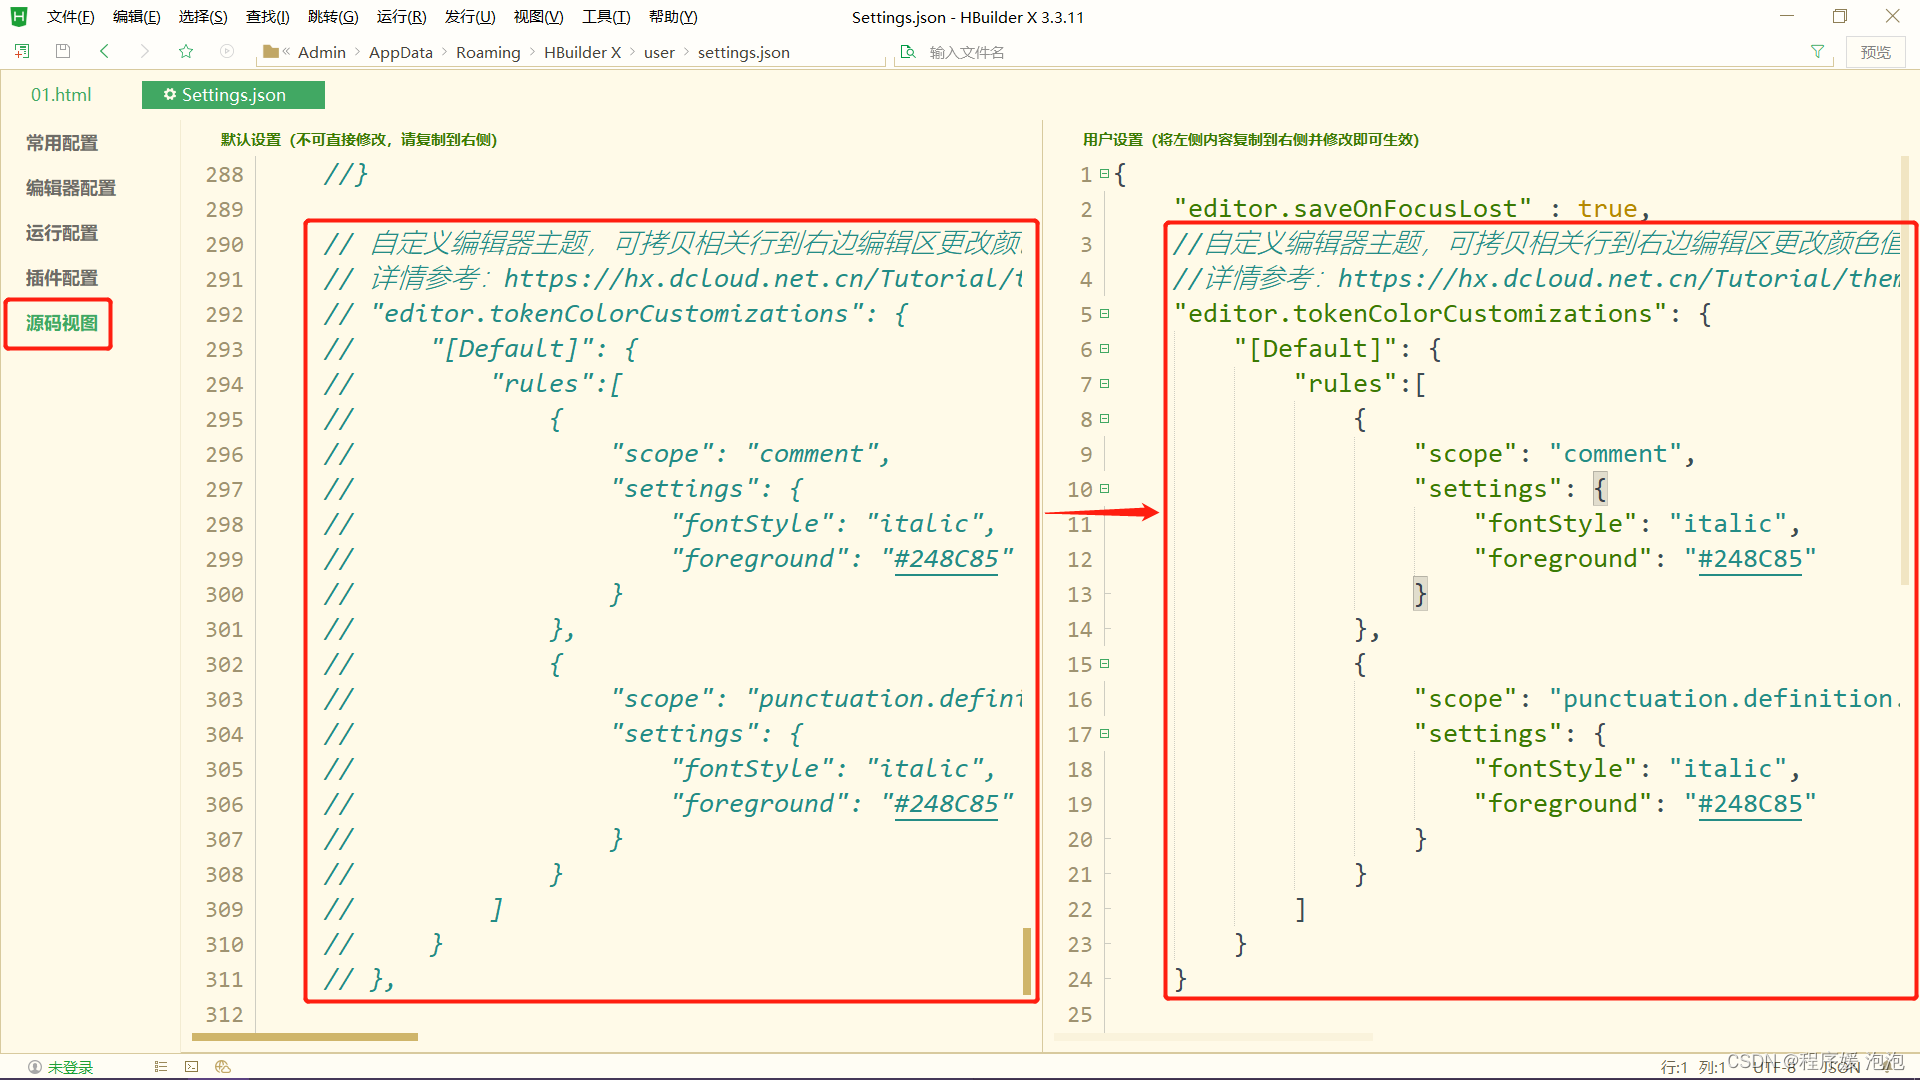Open 编辑器配置 settings section
1920x1080 pixels.
point(70,188)
